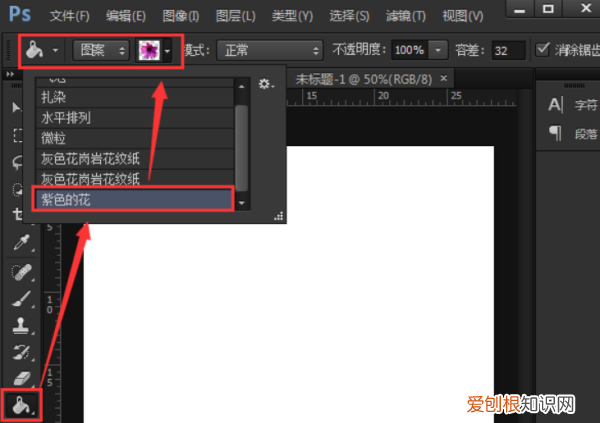This screenshot has width=600, height=423.
Task: Choose the Spot Healing Brush tool
Action: point(18,272)
